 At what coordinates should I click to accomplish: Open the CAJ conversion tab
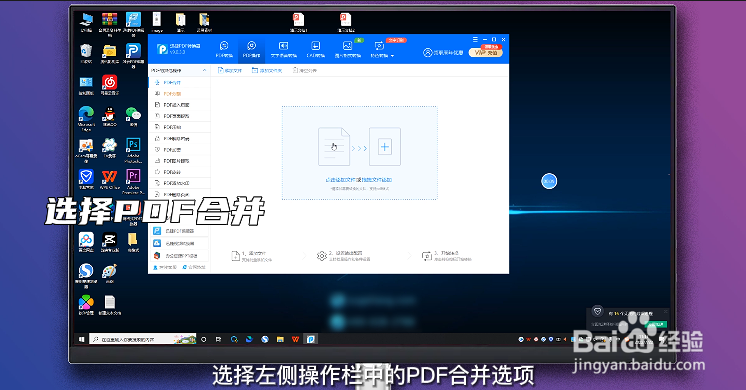coord(315,49)
